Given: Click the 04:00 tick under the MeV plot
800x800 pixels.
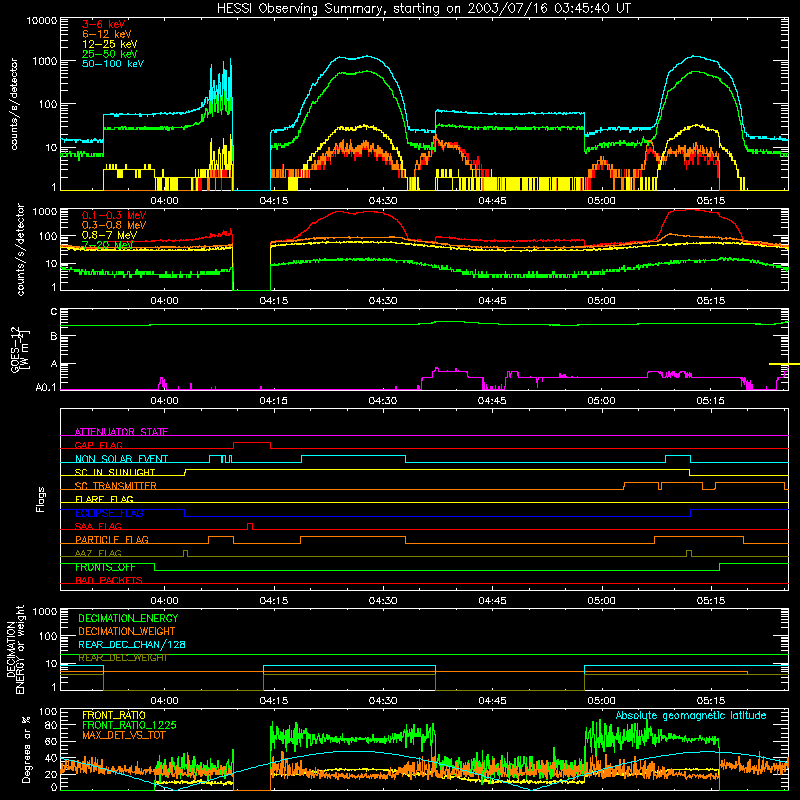Looking at the screenshot, I should (x=164, y=301).
